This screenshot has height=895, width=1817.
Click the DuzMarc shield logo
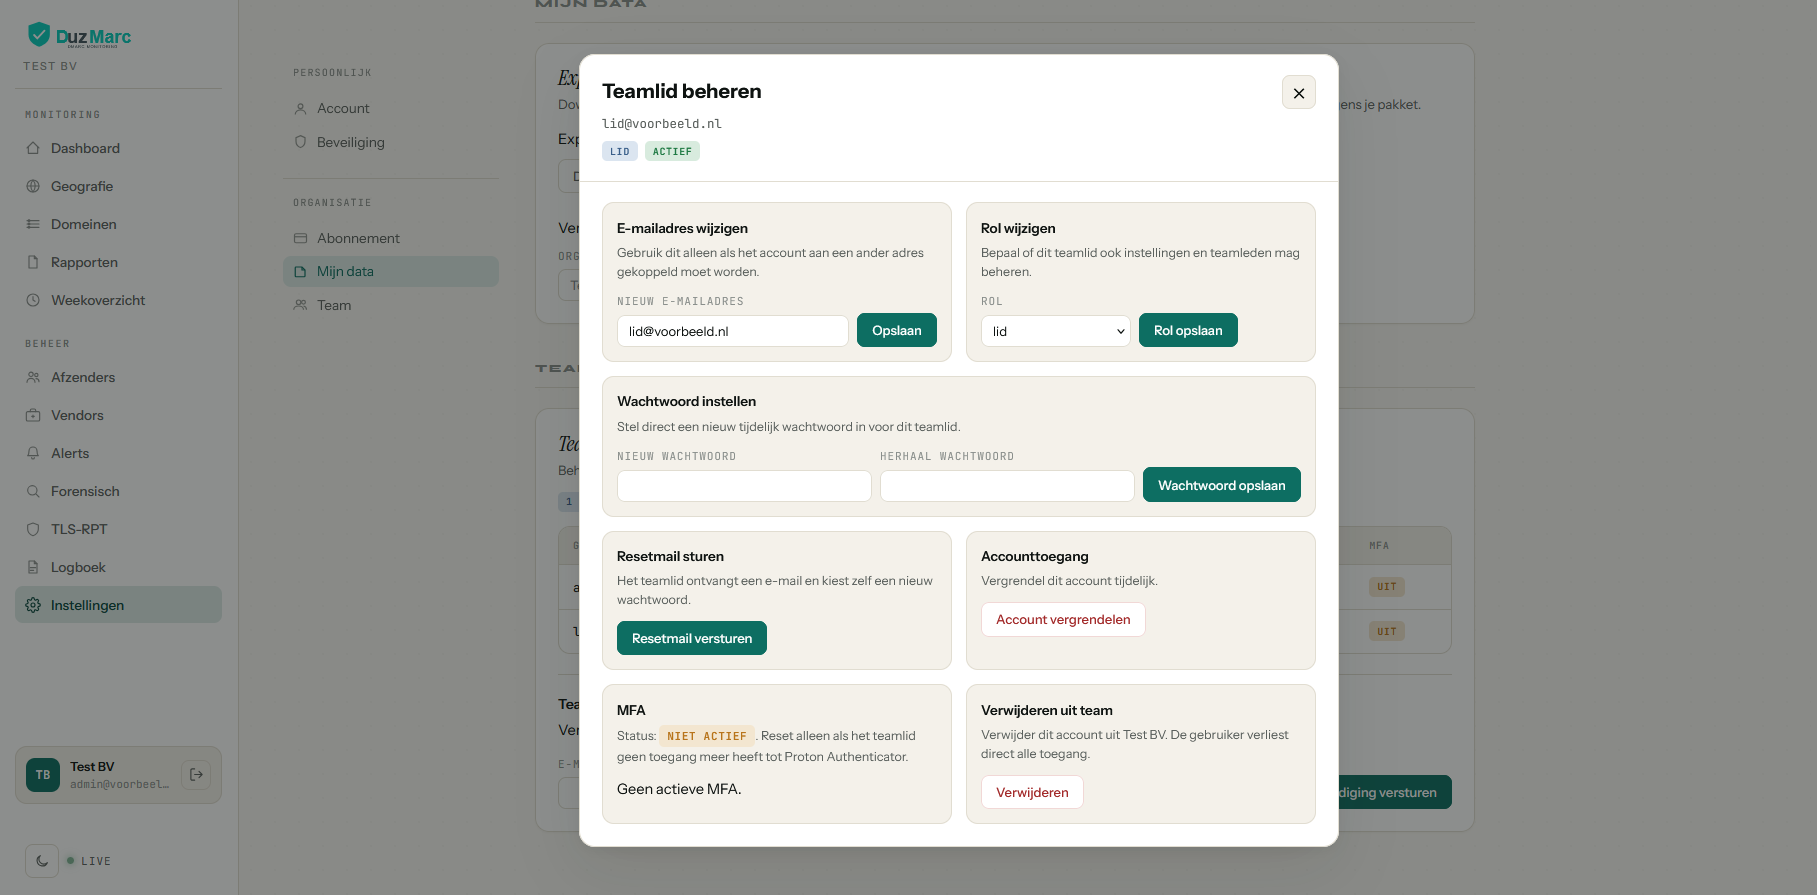click(x=39, y=35)
